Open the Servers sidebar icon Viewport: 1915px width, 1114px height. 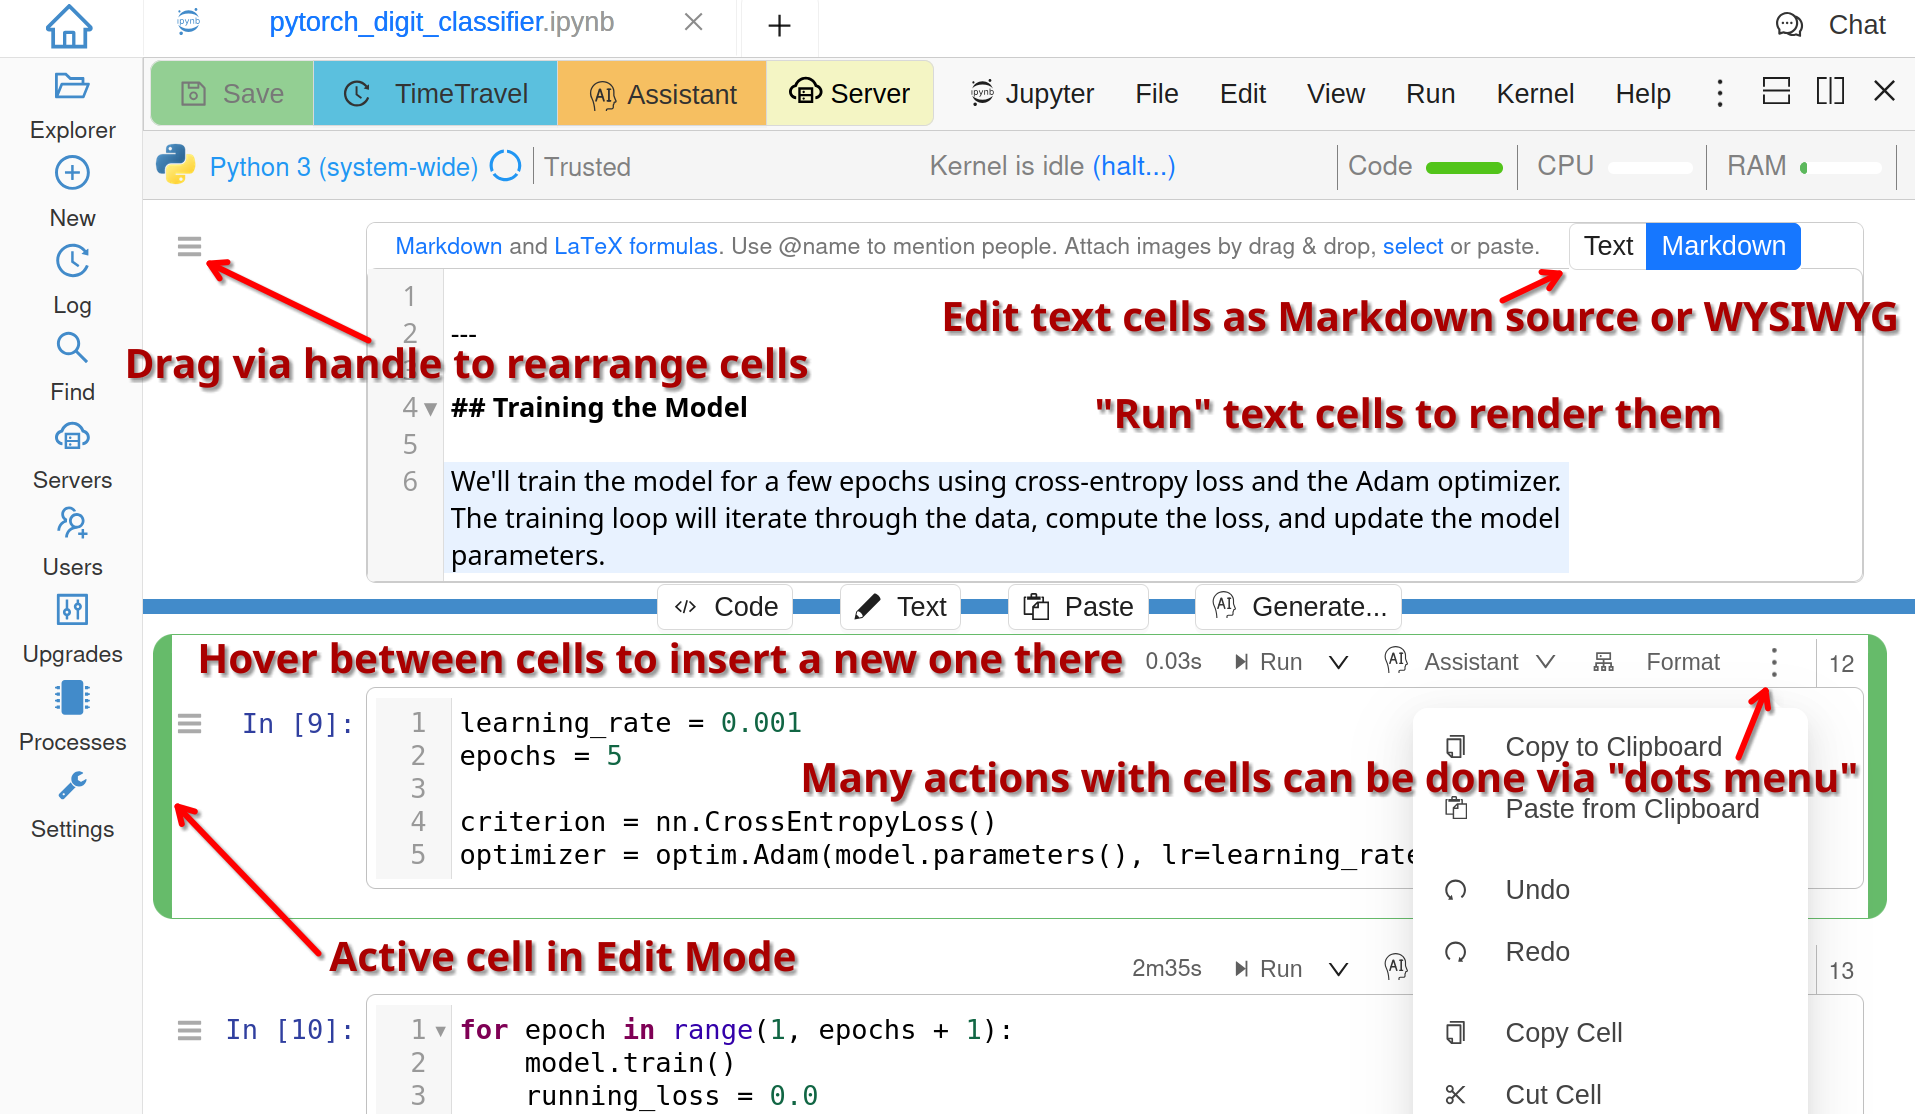pos(72,437)
